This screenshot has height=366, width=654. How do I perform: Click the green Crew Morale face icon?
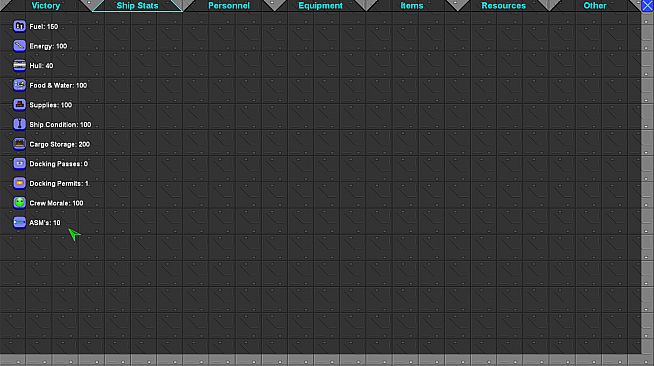(x=19, y=203)
